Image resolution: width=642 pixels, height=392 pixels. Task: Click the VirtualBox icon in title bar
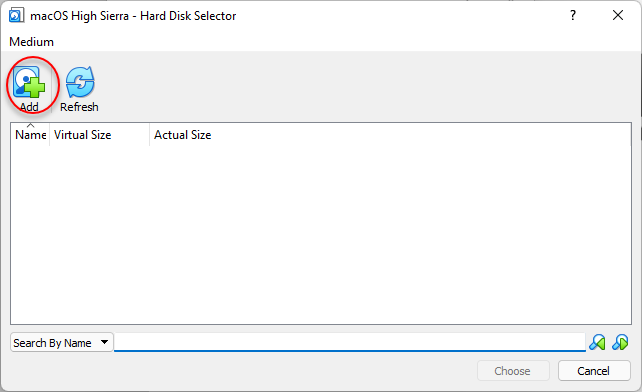pos(16,16)
